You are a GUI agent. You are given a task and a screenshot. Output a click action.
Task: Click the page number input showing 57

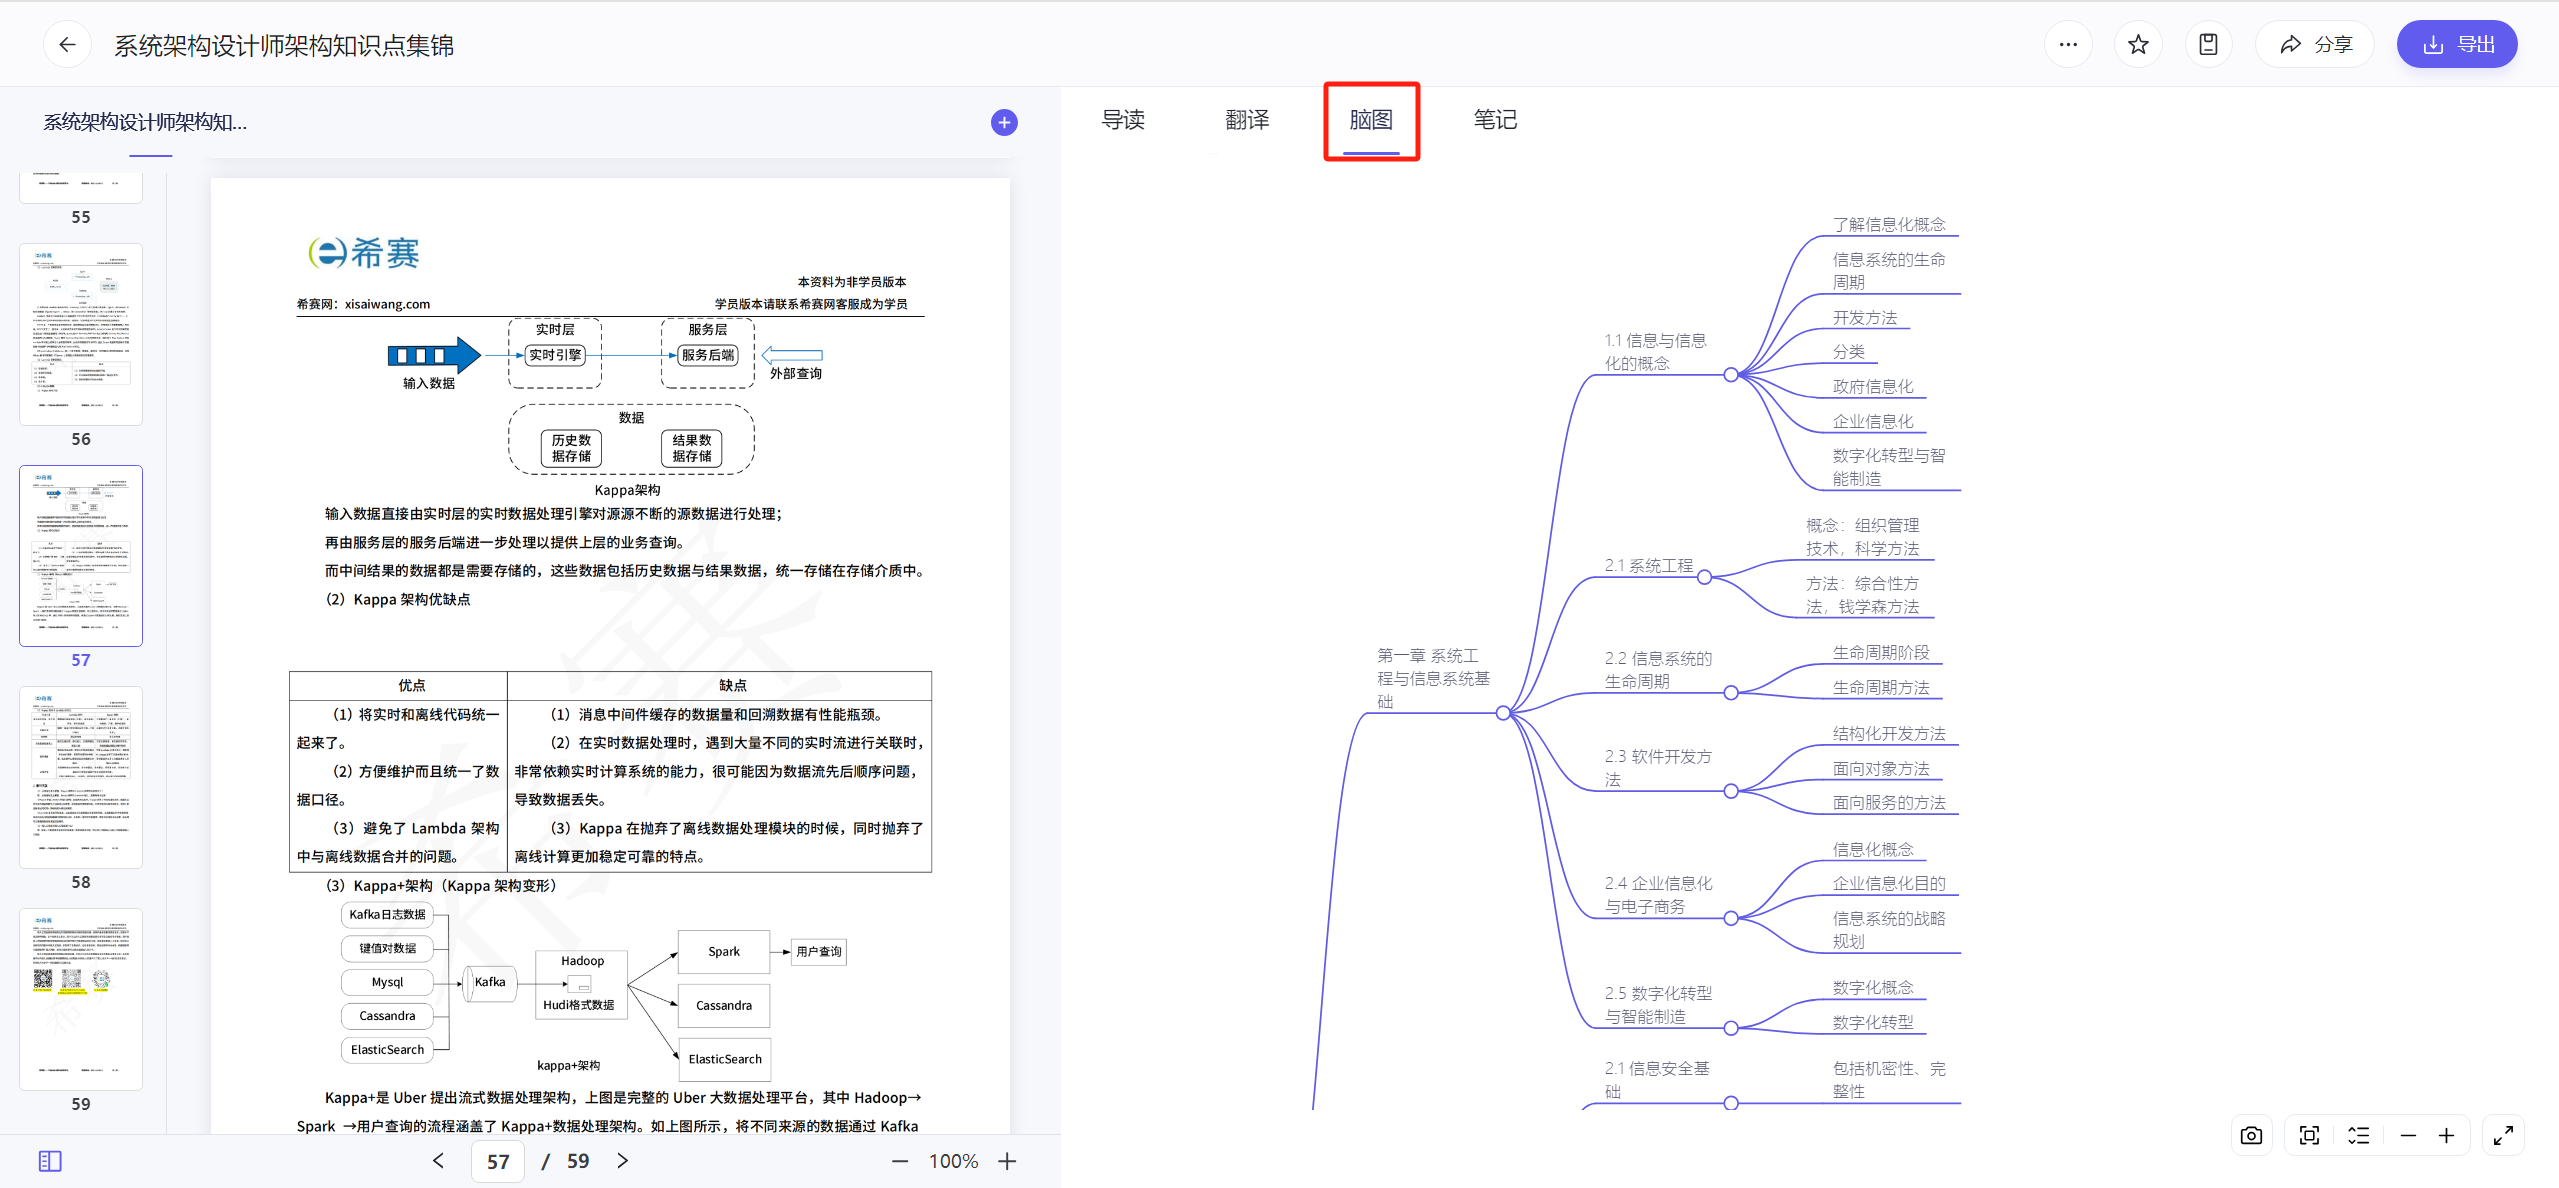498,1161
